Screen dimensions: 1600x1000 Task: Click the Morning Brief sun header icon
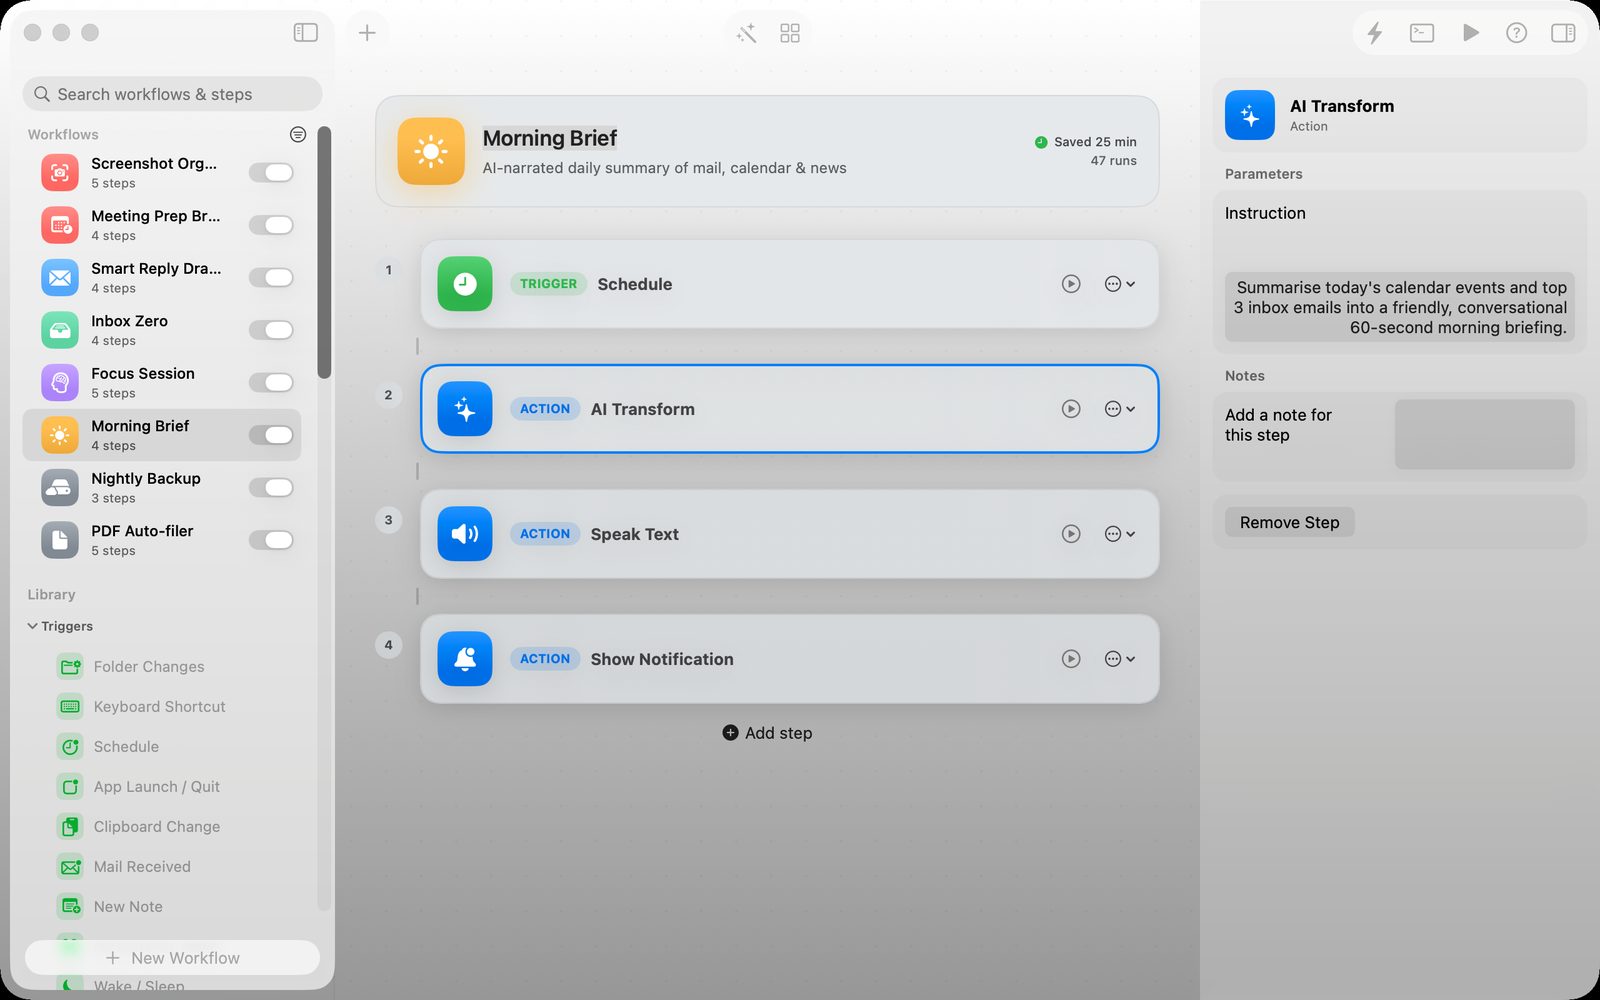coord(431,152)
